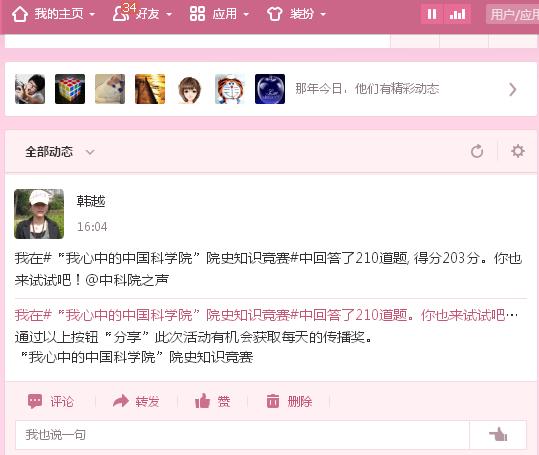Click the 转发 forward arrow icon
The height and width of the screenshot is (455, 539).
click(121, 401)
